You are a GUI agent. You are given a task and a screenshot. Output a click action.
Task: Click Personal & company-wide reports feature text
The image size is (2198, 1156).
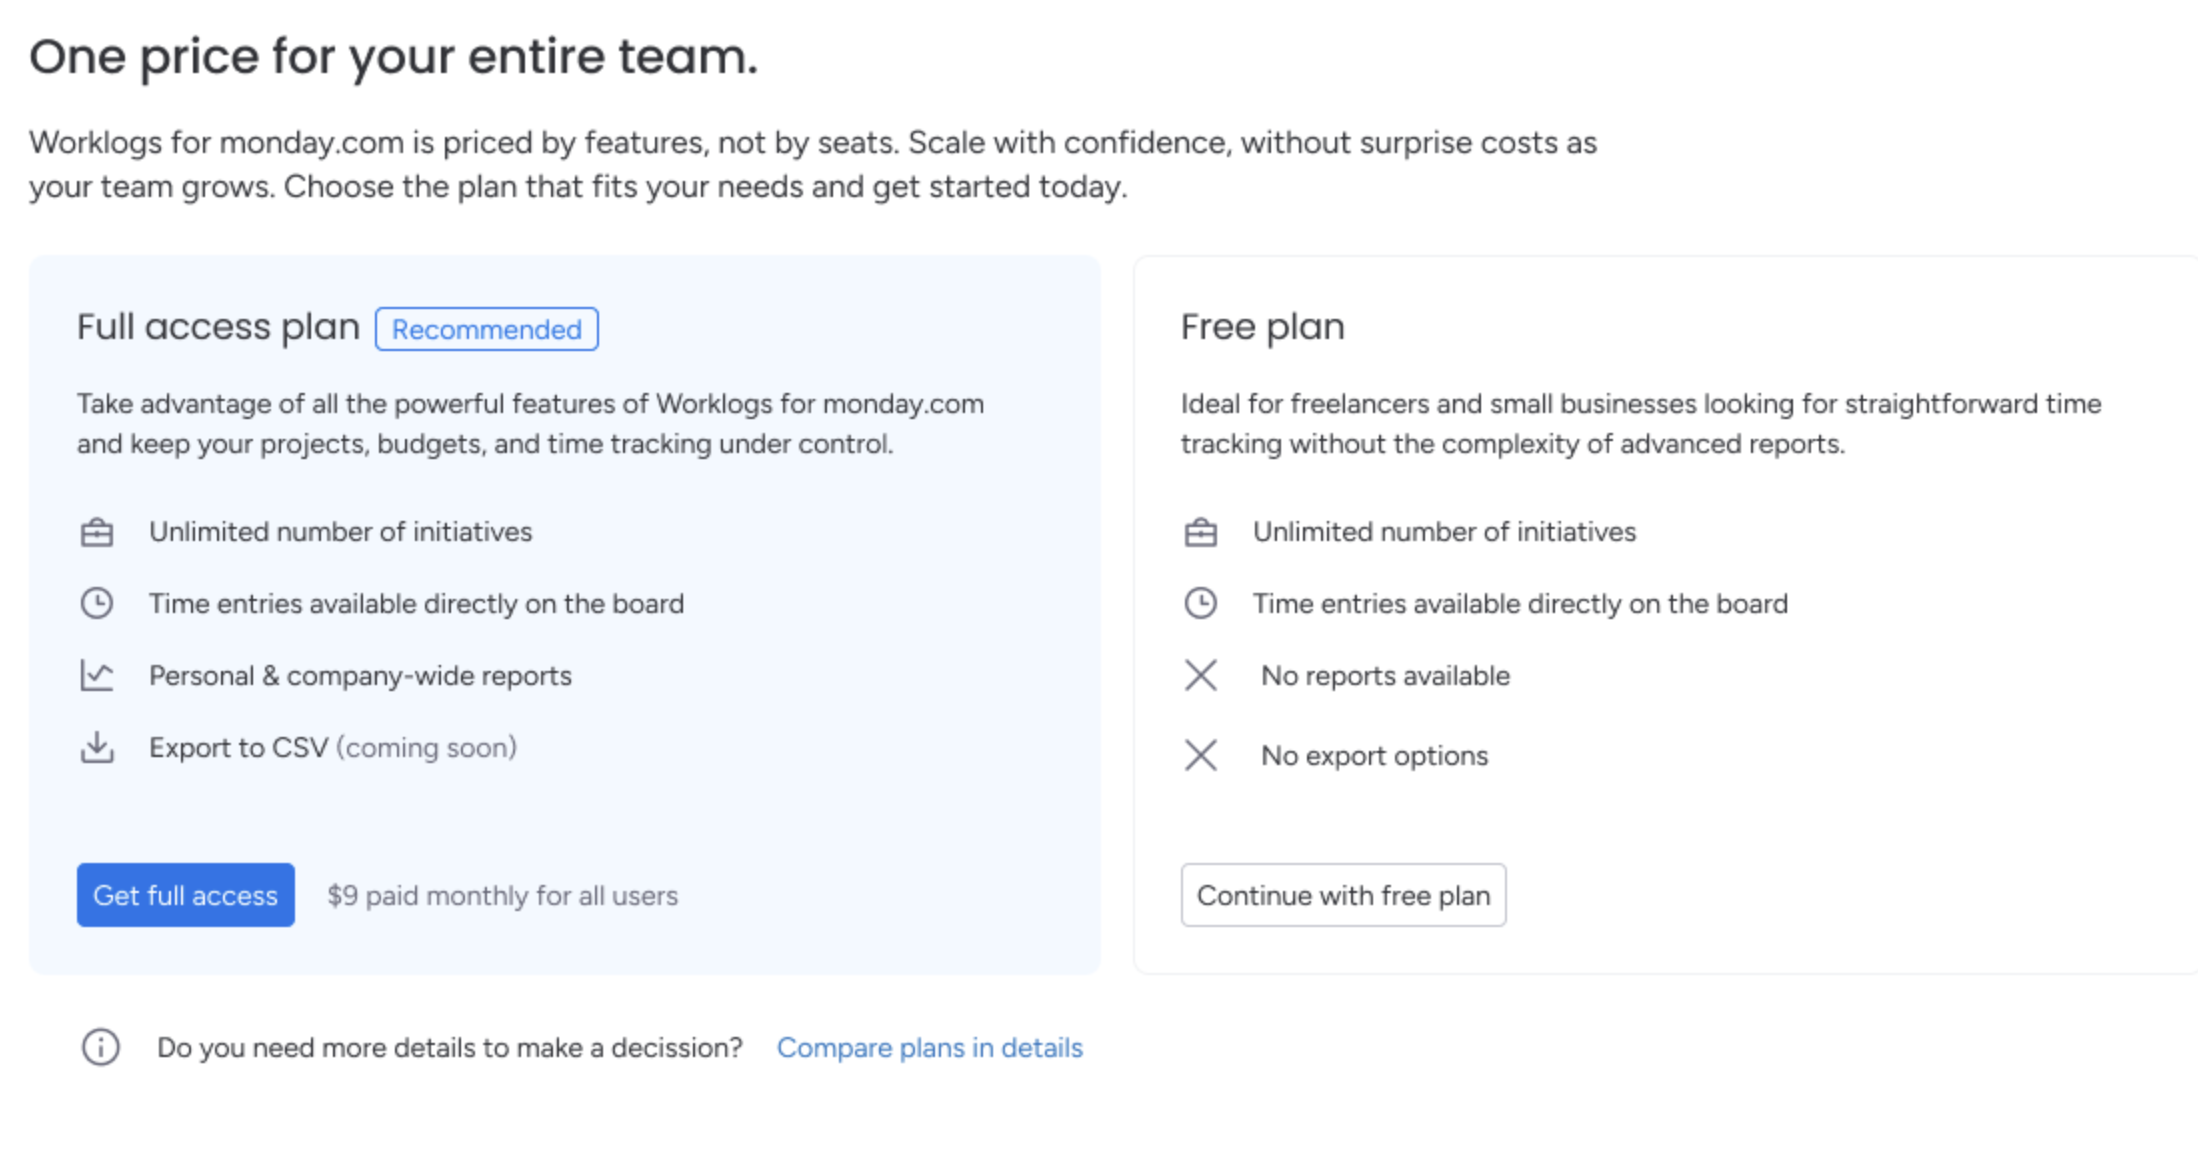click(360, 675)
